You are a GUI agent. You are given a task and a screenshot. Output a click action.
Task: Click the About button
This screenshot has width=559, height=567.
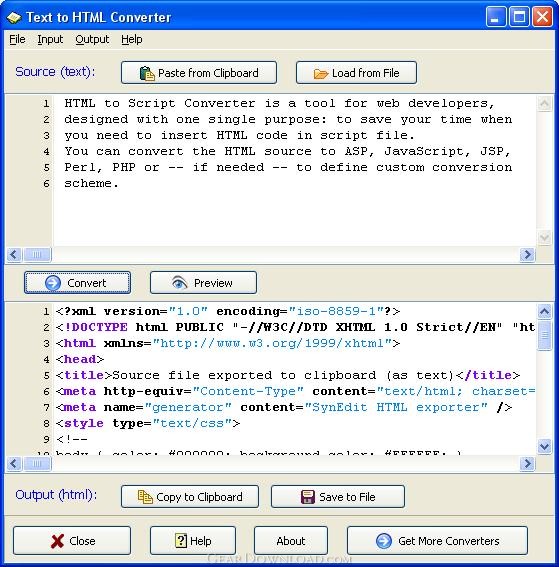pos(291,541)
